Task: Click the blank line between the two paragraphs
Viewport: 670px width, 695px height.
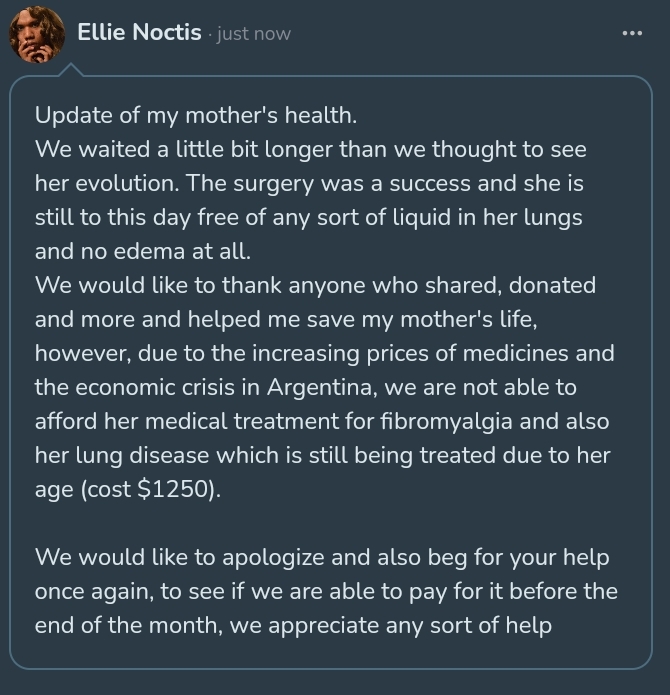Action: coord(330,523)
